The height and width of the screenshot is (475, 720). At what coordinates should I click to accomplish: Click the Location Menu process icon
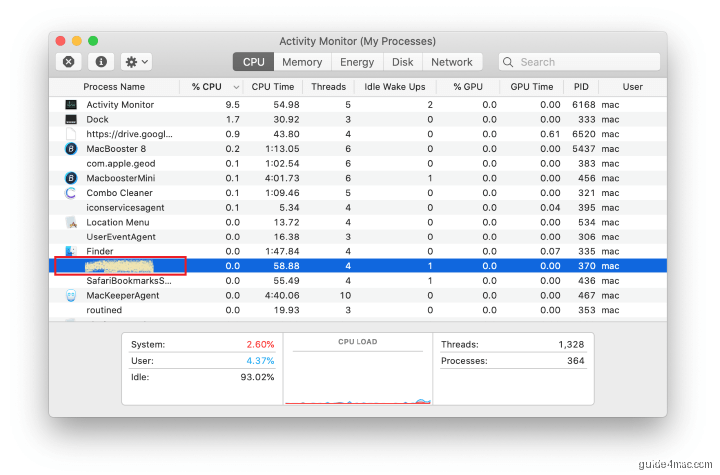click(x=71, y=222)
